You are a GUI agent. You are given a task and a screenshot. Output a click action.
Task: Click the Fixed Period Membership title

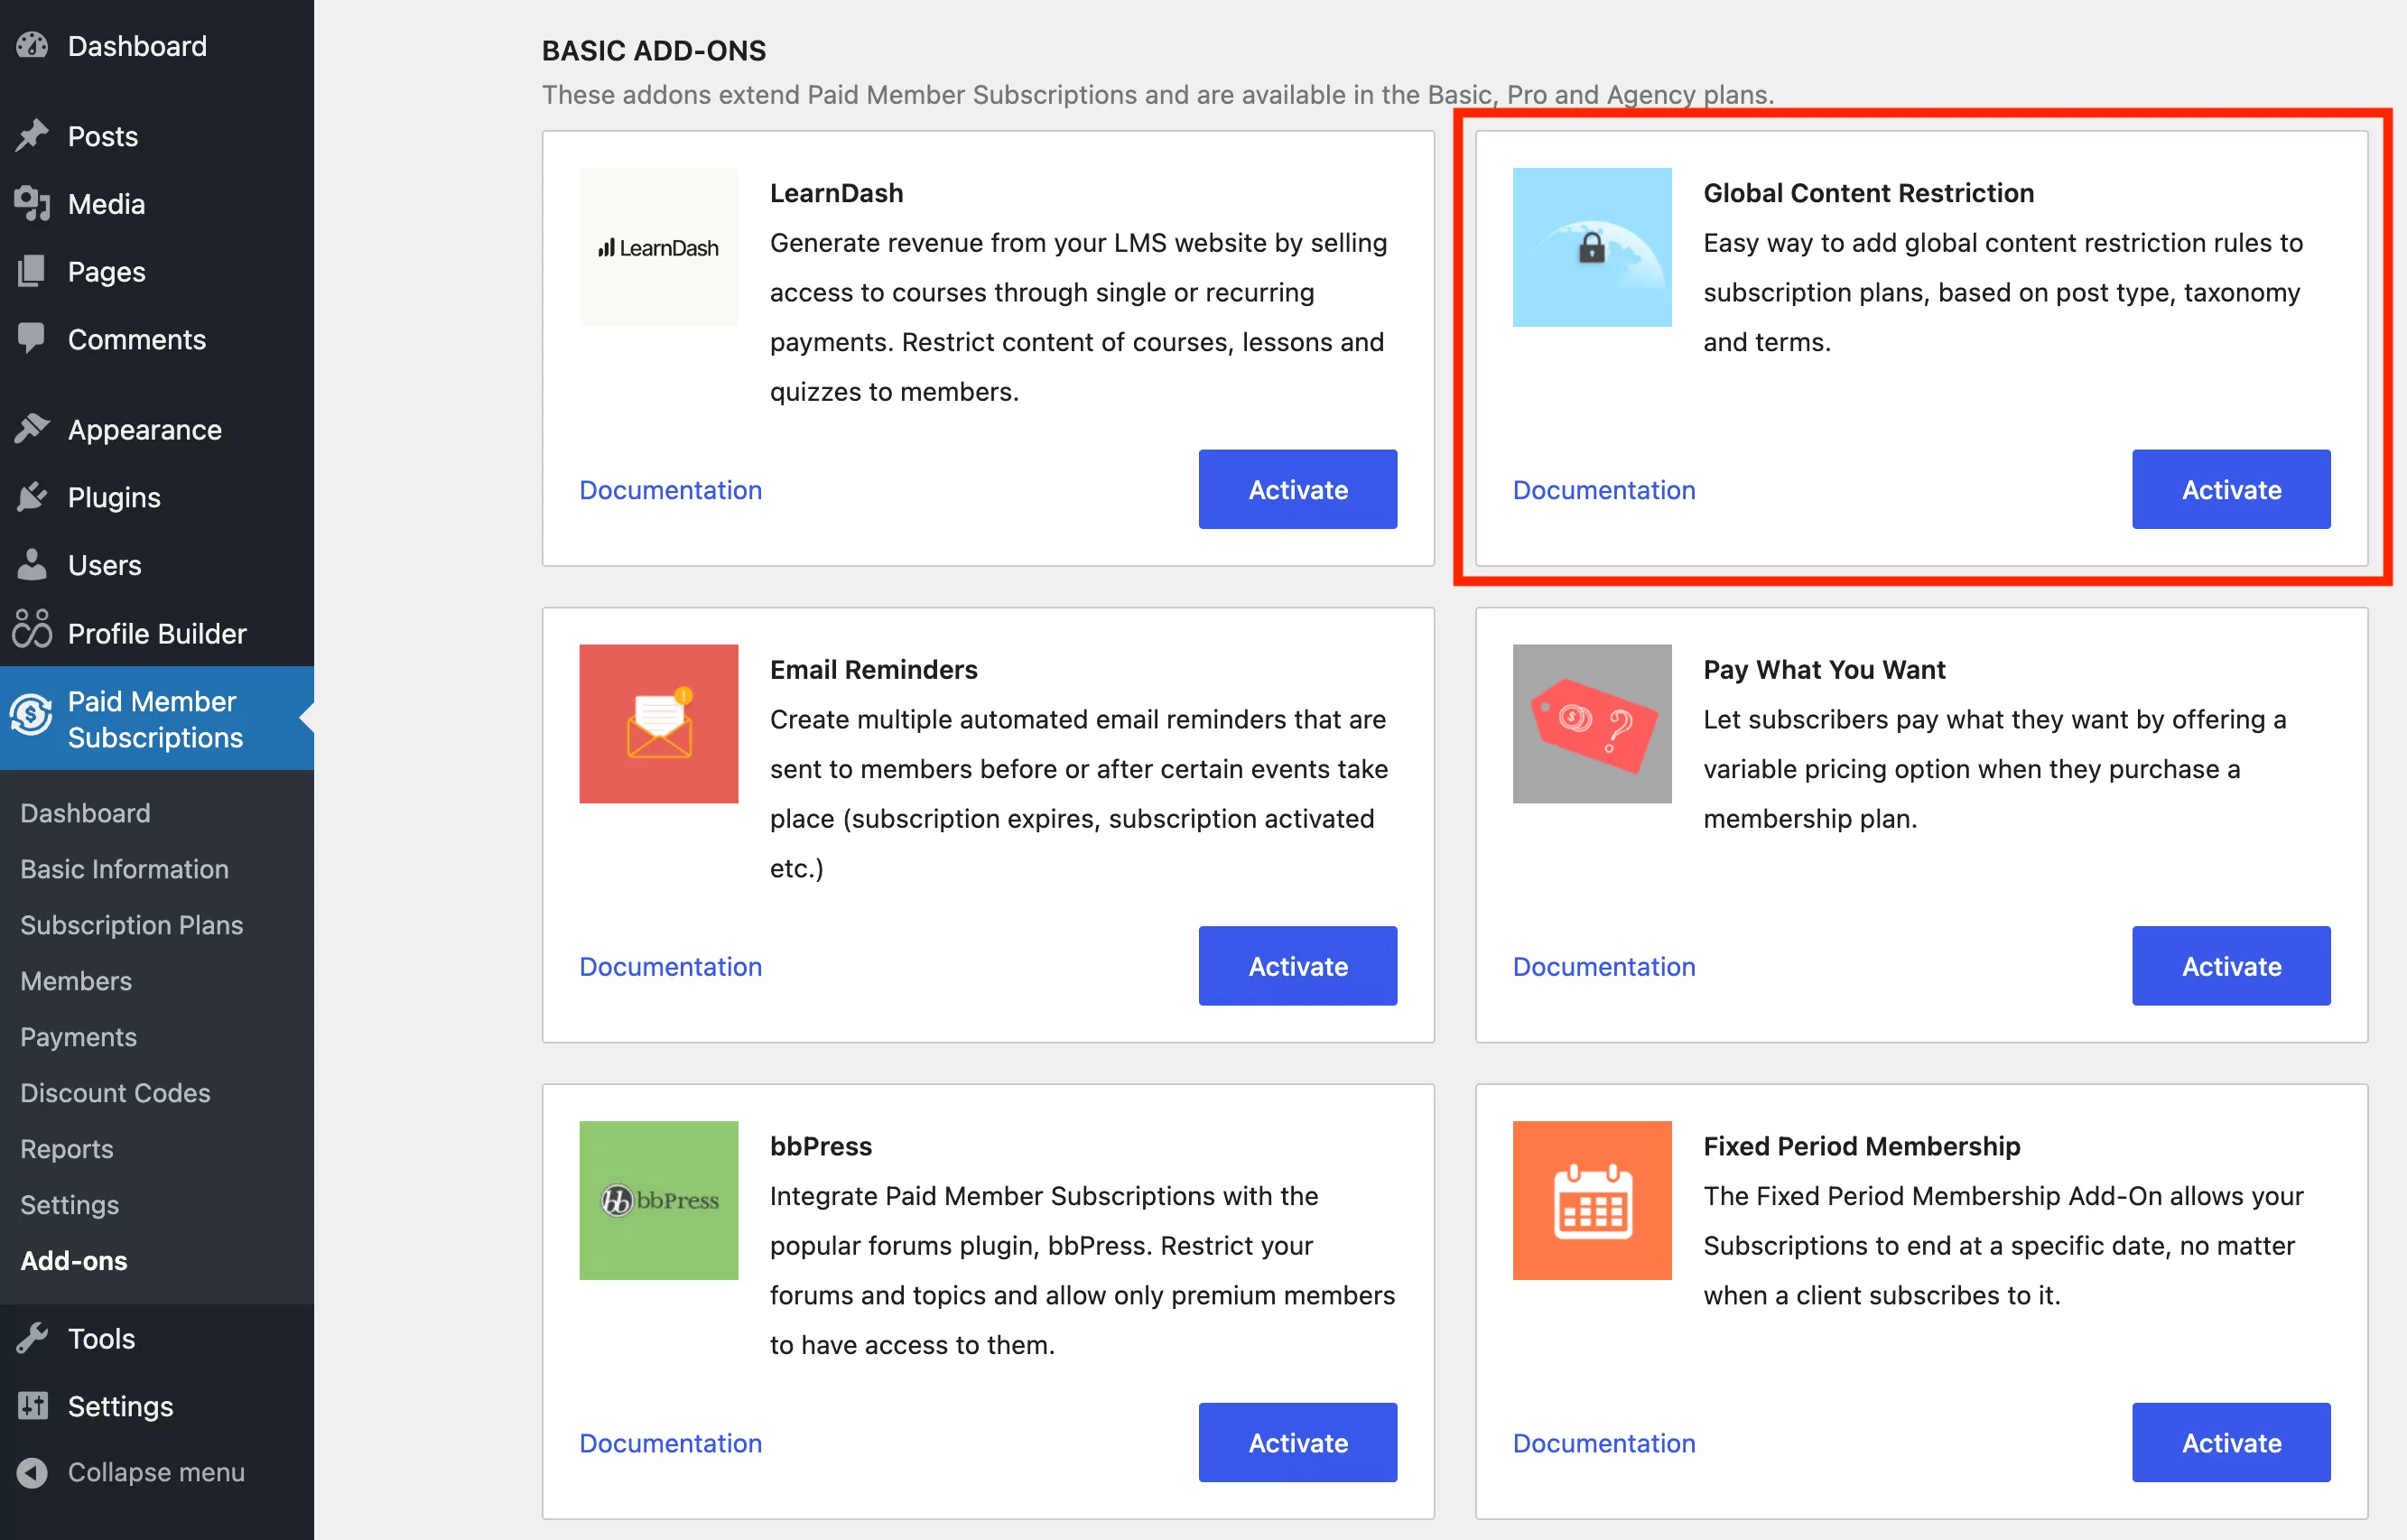pos(1861,1146)
